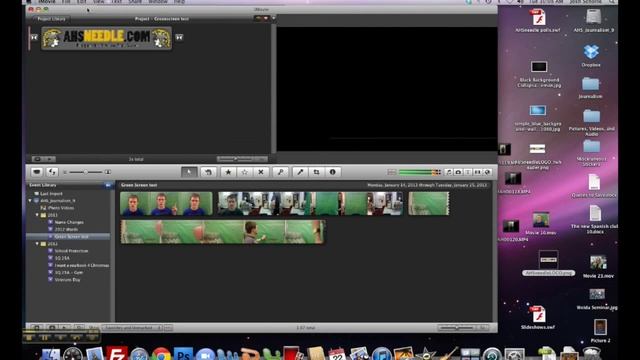This screenshot has width=640, height=360.
Task: Select I want a yearbook 4 Christmas event
Action: pos(82,265)
